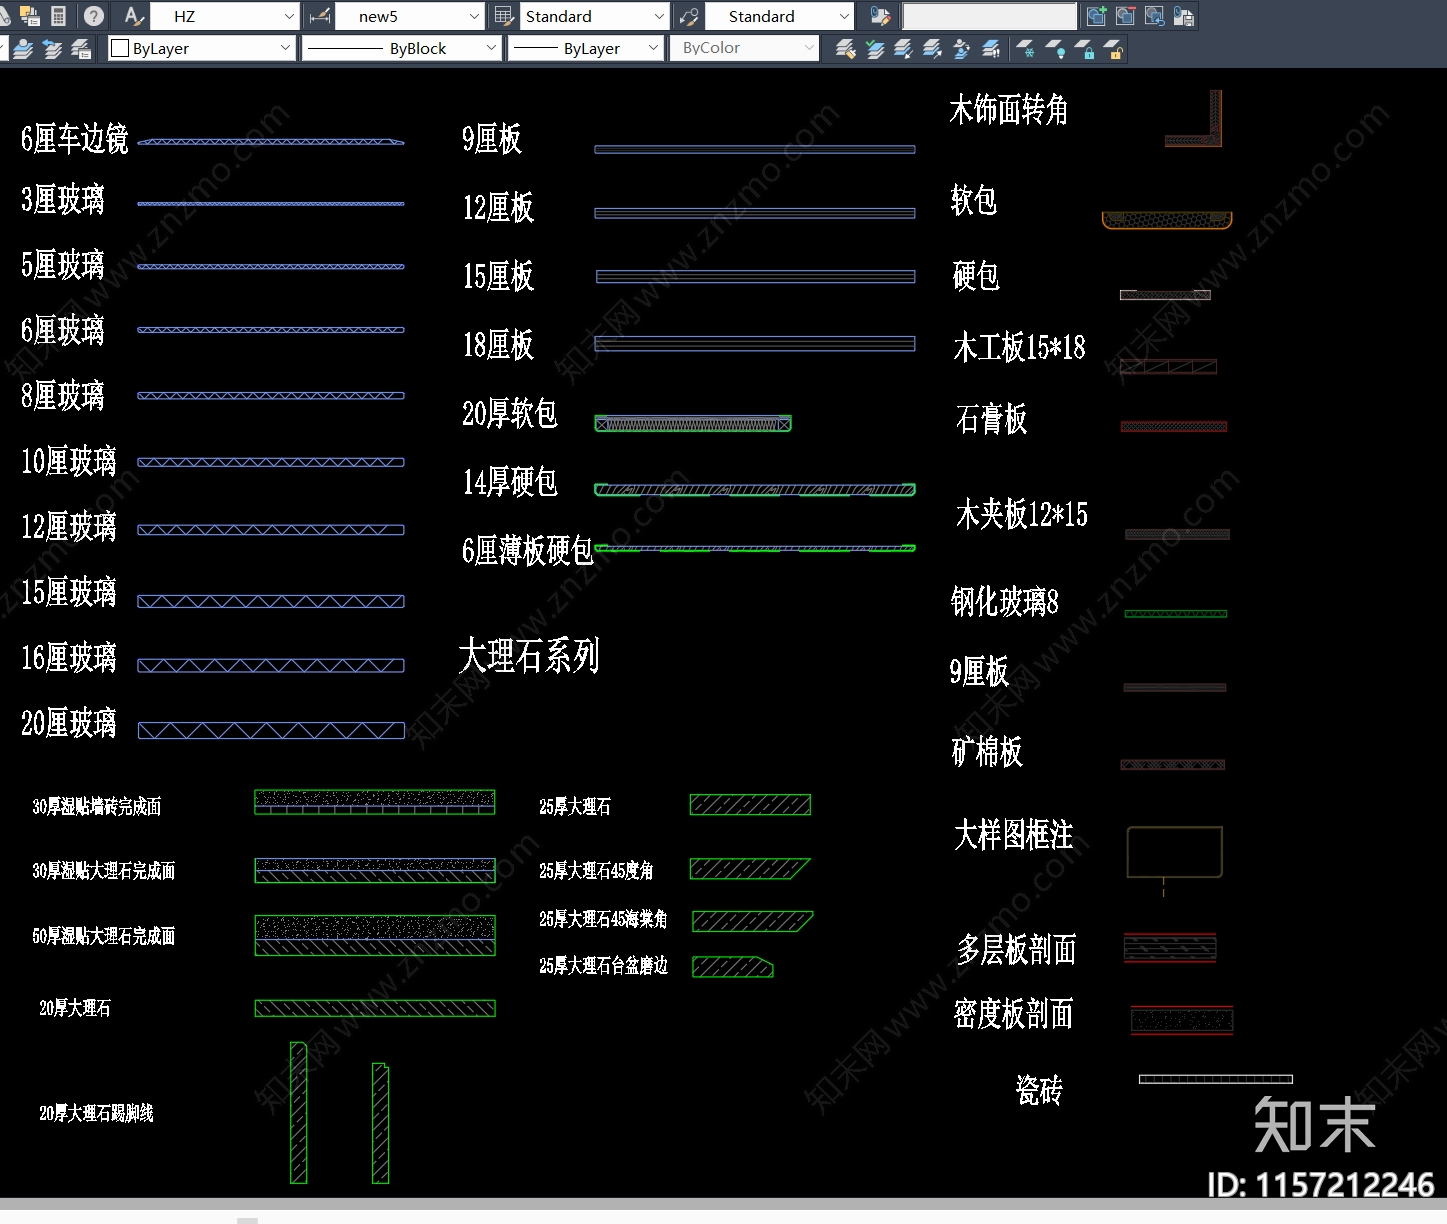Click the layer isolate icon with exclamation
Screen dimensions: 1447x1224
[x=991, y=48]
